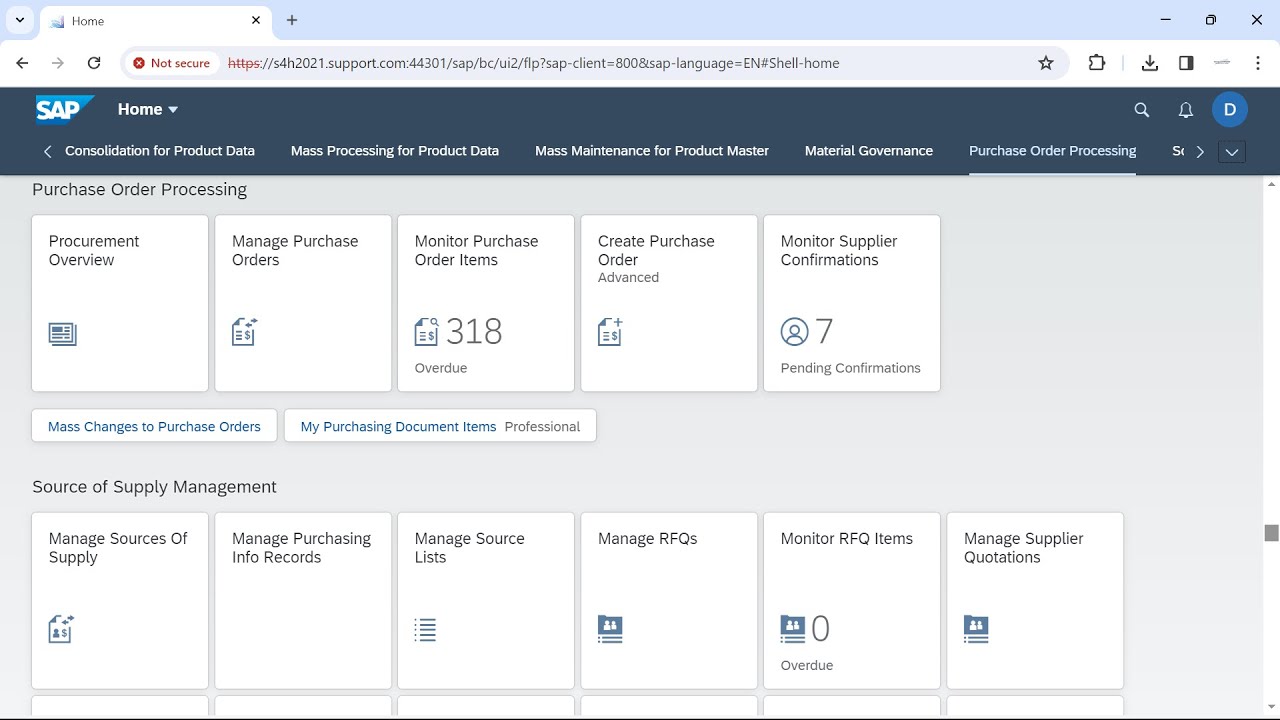Click Create Purchase Order tile title
Viewport: 1280px width, 720px height.
point(656,250)
